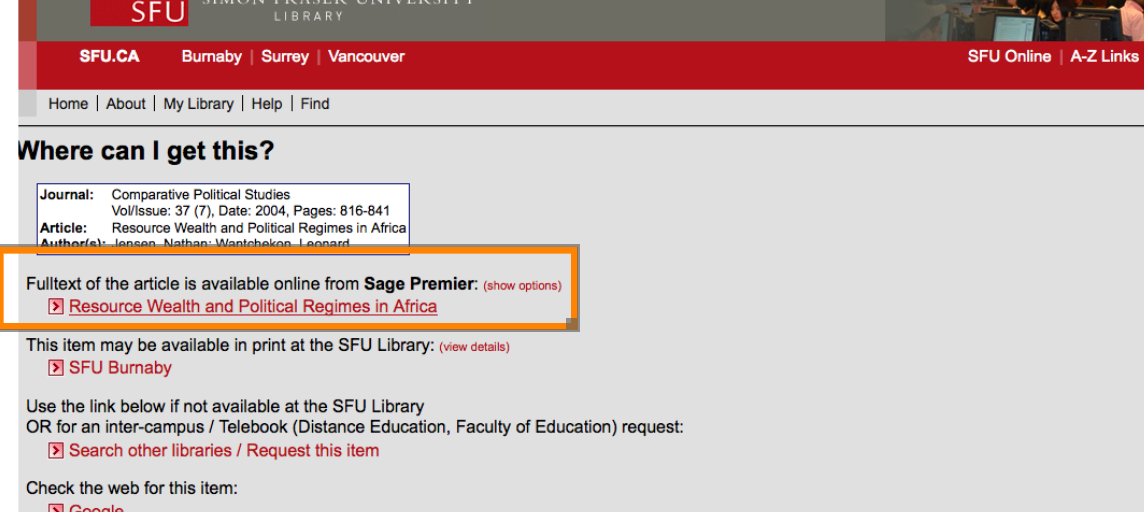Expand Sage Premier show options
Screen dimensions: 1144x512
click(x=522, y=286)
